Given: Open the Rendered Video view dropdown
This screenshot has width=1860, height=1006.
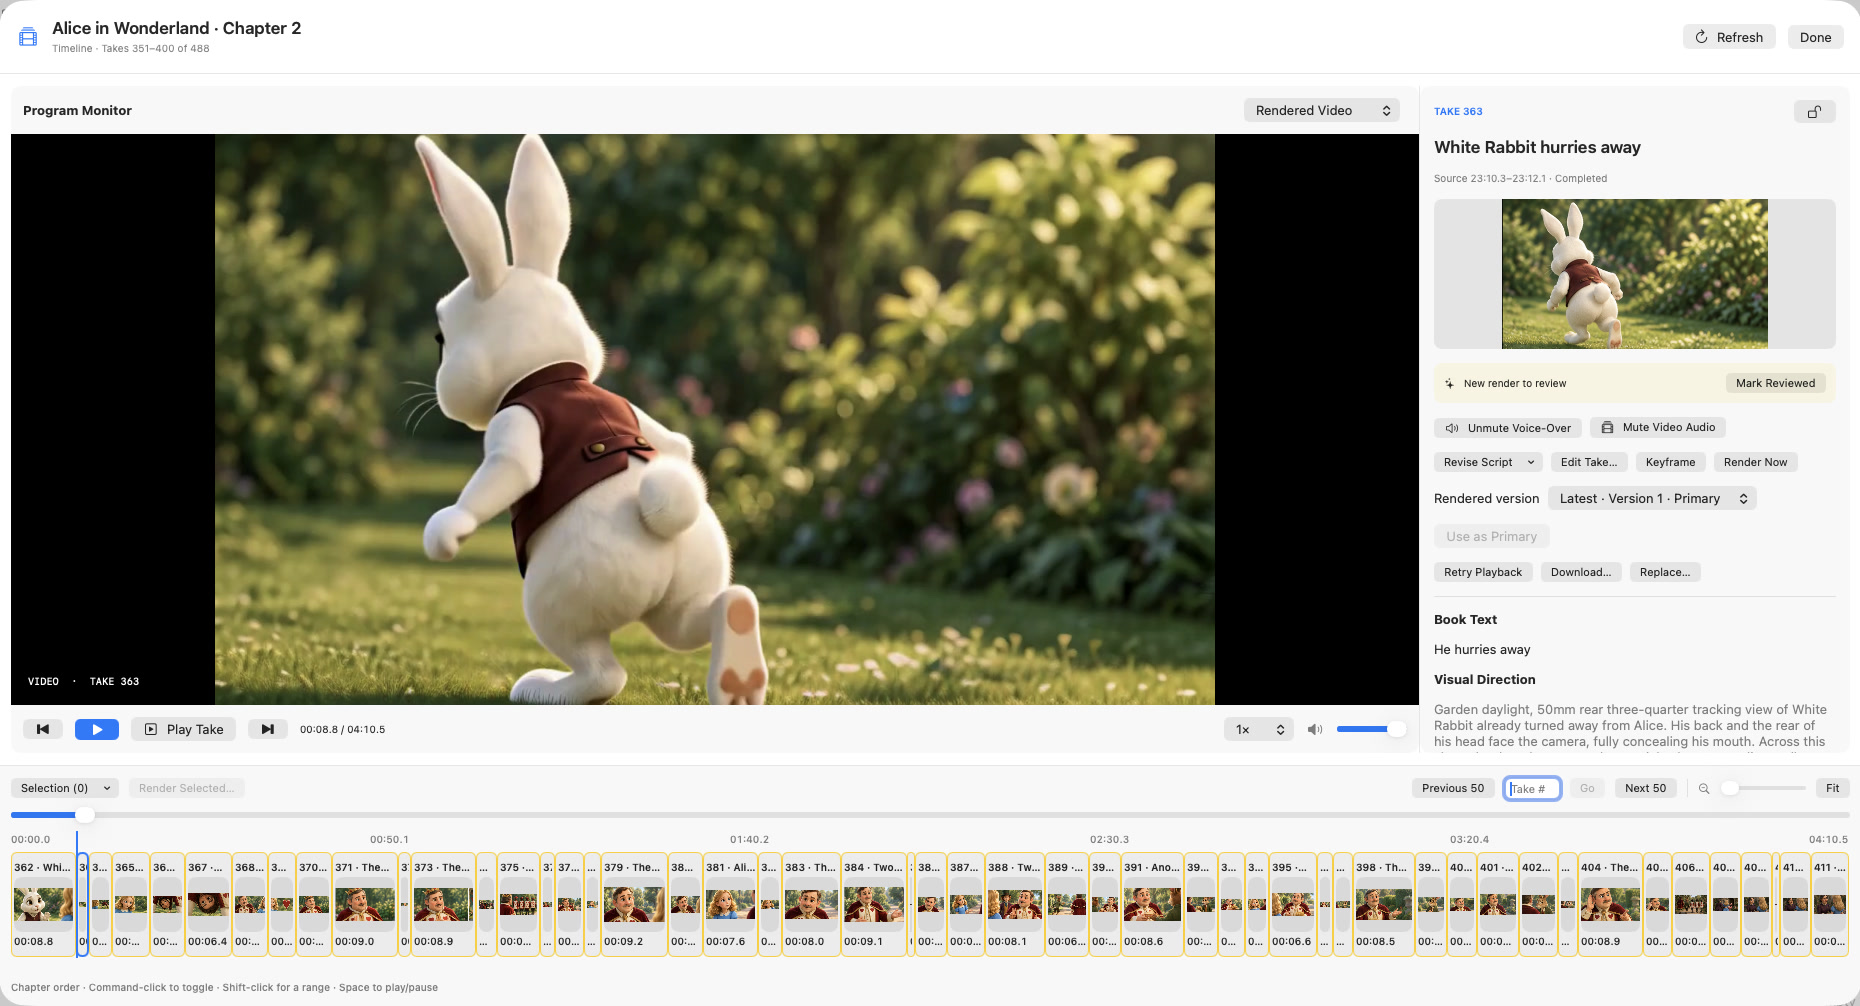Looking at the screenshot, I should [x=1322, y=111].
